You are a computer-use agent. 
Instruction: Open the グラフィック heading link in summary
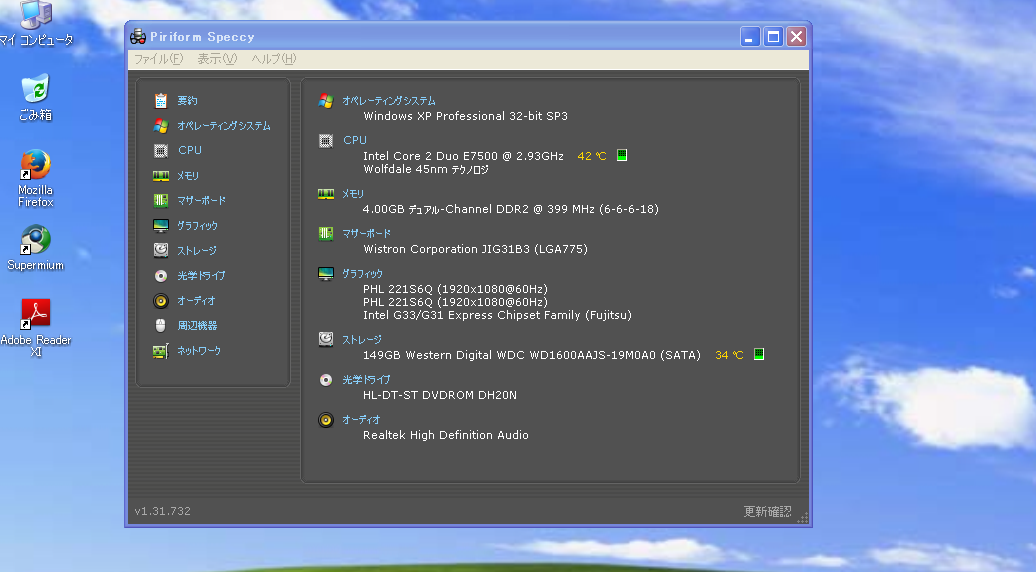click(x=362, y=273)
